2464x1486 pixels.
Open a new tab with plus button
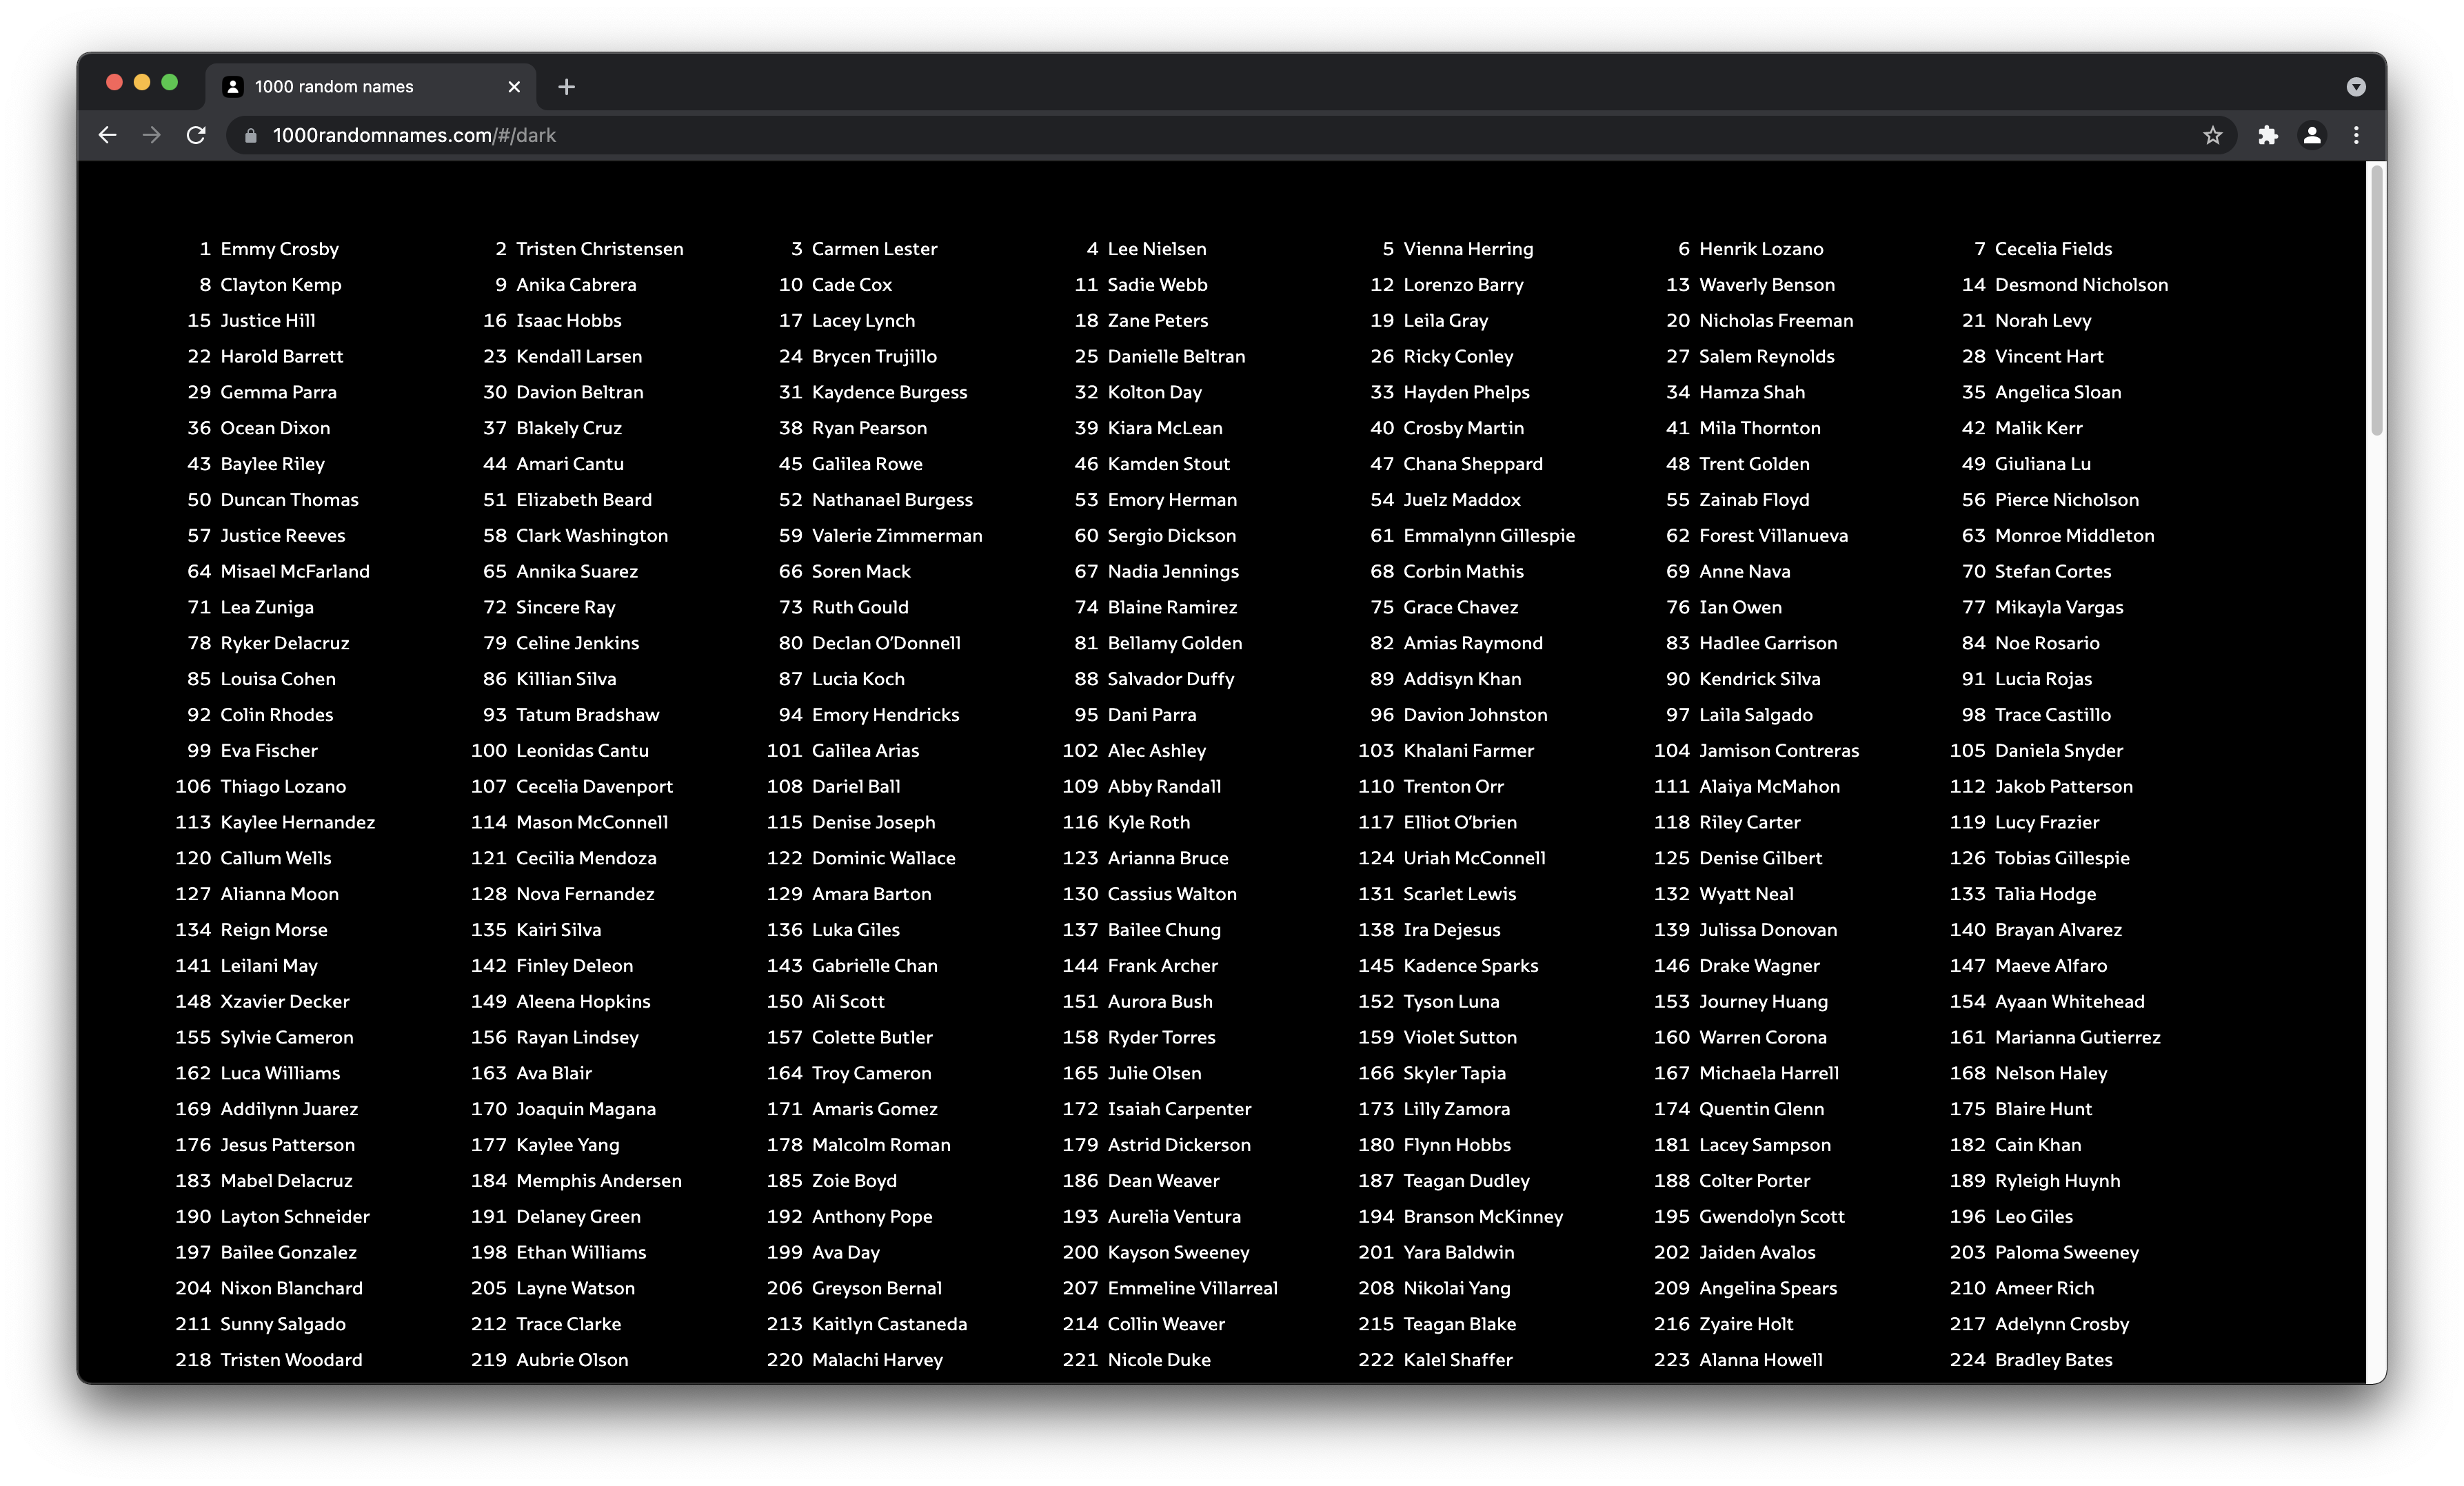coord(566,87)
